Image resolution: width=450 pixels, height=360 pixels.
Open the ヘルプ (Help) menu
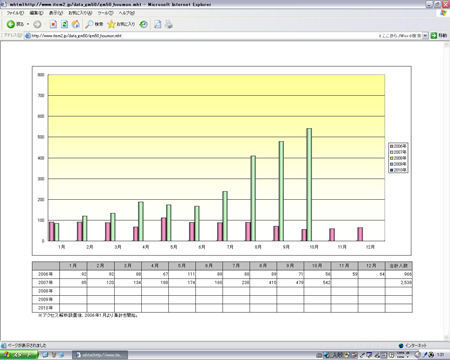click(x=127, y=13)
